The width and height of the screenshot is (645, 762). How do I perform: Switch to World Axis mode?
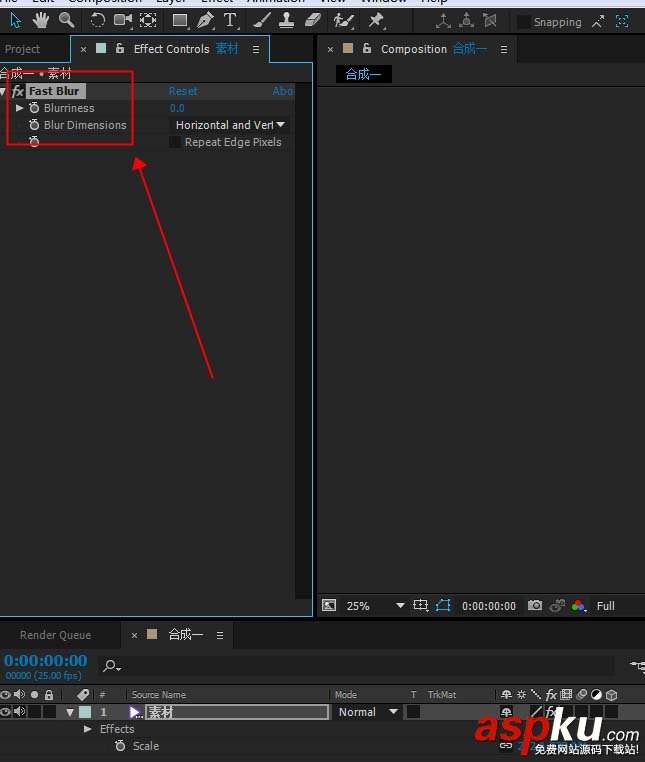coord(466,21)
